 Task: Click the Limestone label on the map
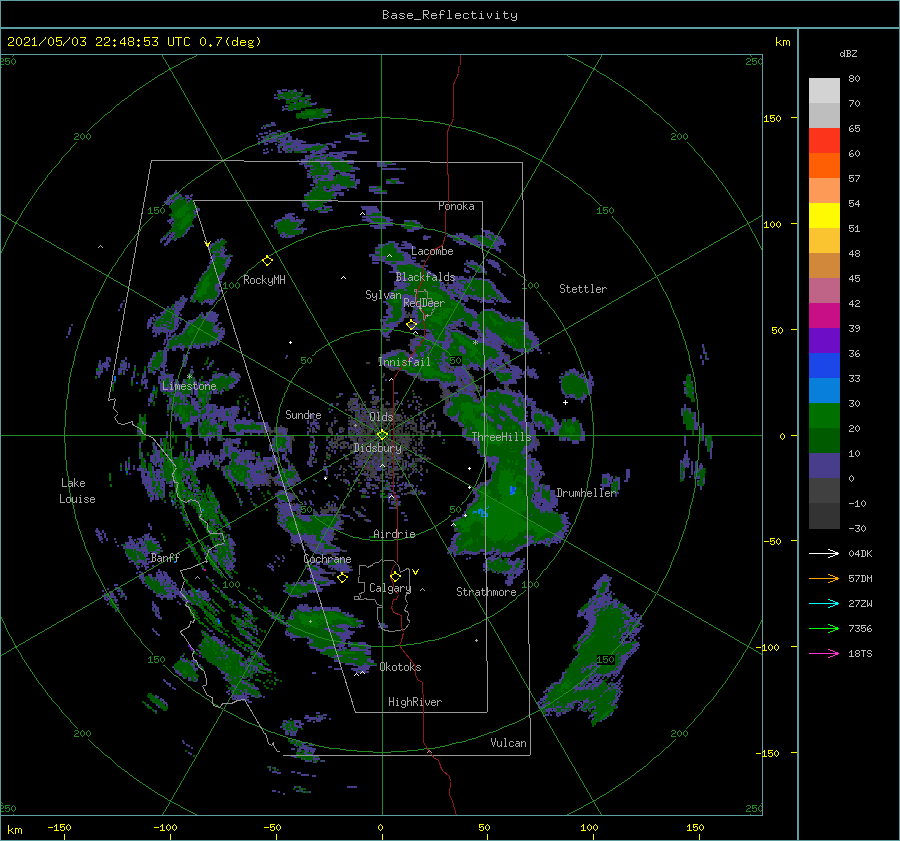pos(189,386)
